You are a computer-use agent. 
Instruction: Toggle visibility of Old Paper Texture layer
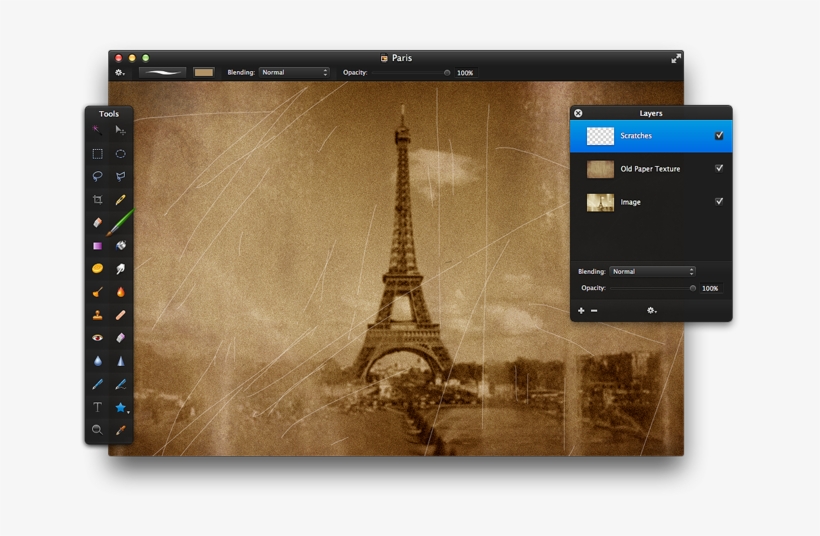[719, 168]
